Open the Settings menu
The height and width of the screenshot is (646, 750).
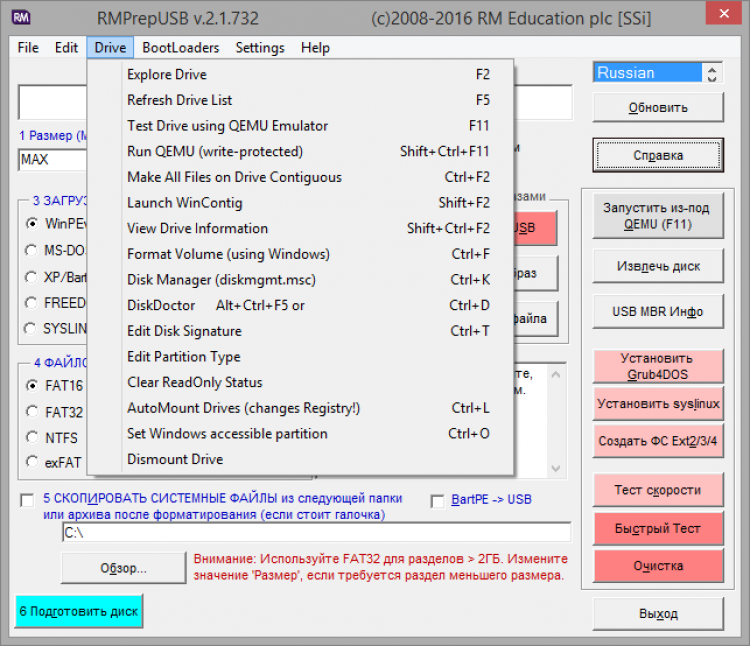pos(260,48)
